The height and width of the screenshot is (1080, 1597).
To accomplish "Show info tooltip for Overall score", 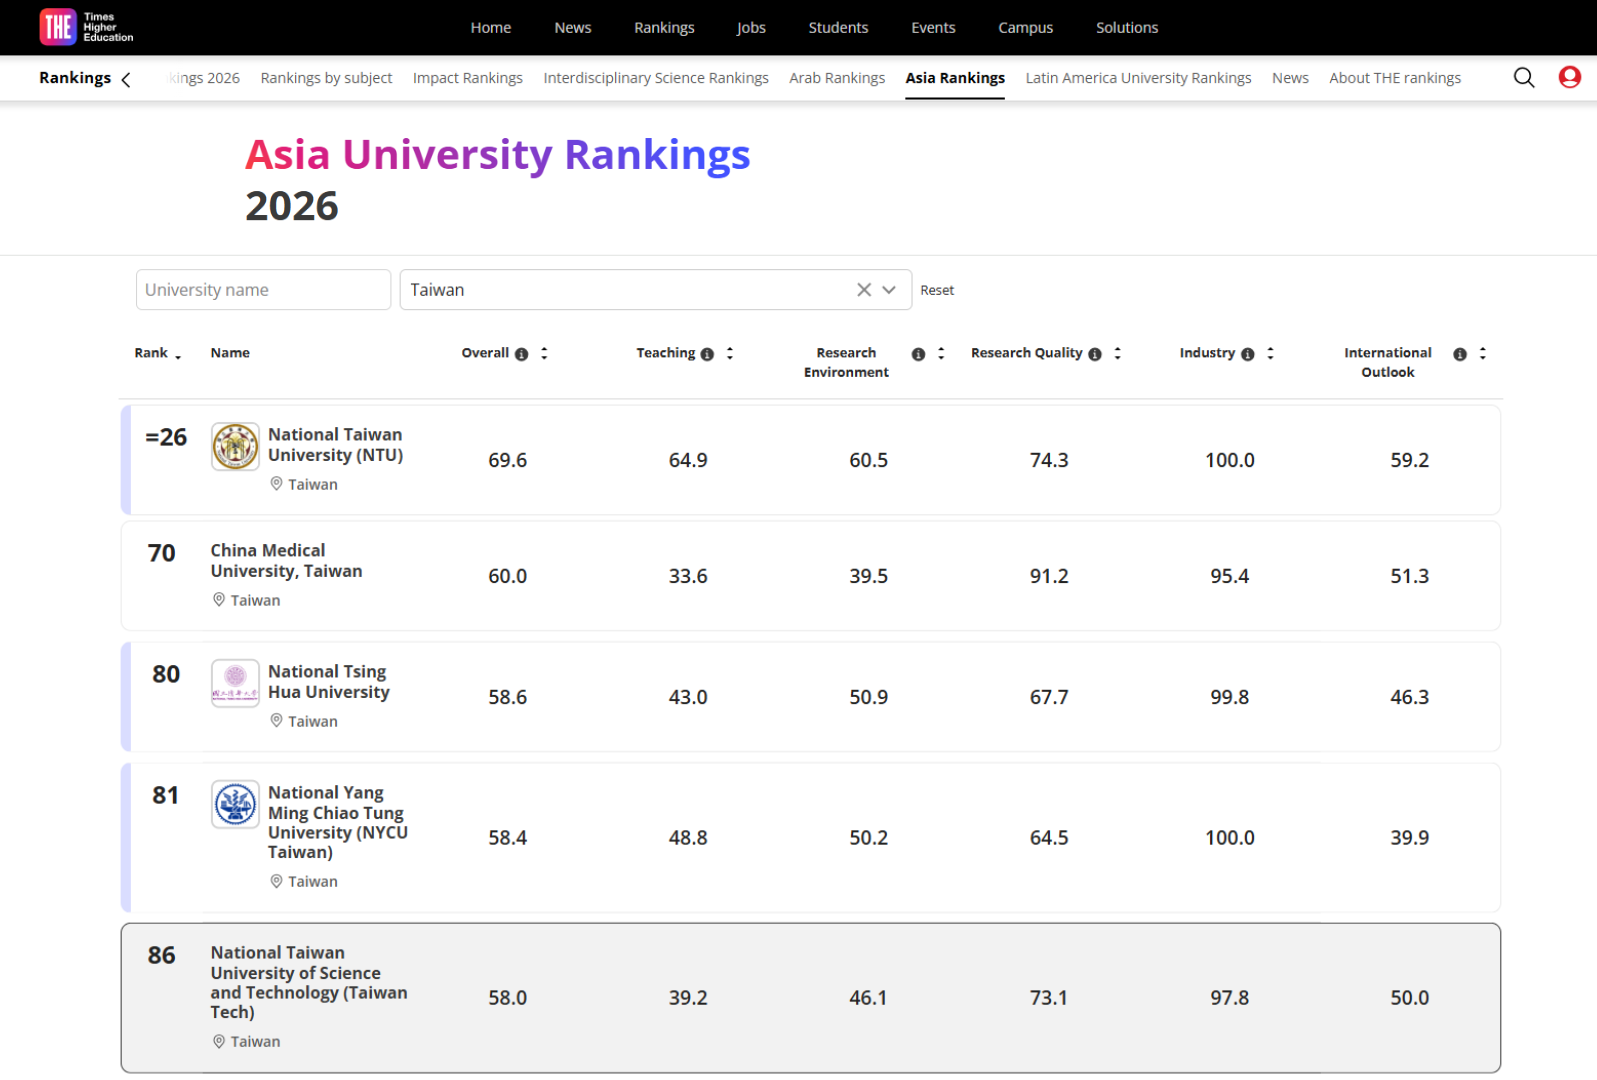I will [x=521, y=354].
